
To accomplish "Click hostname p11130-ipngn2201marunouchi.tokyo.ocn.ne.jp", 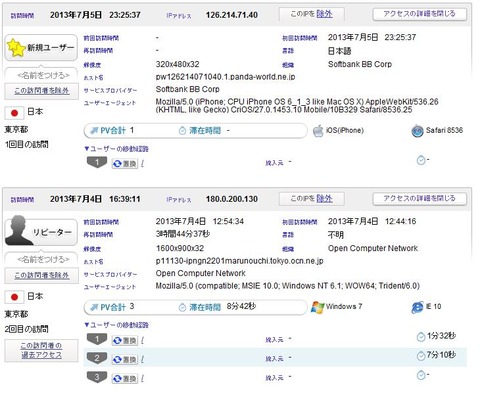I will coord(239,261).
